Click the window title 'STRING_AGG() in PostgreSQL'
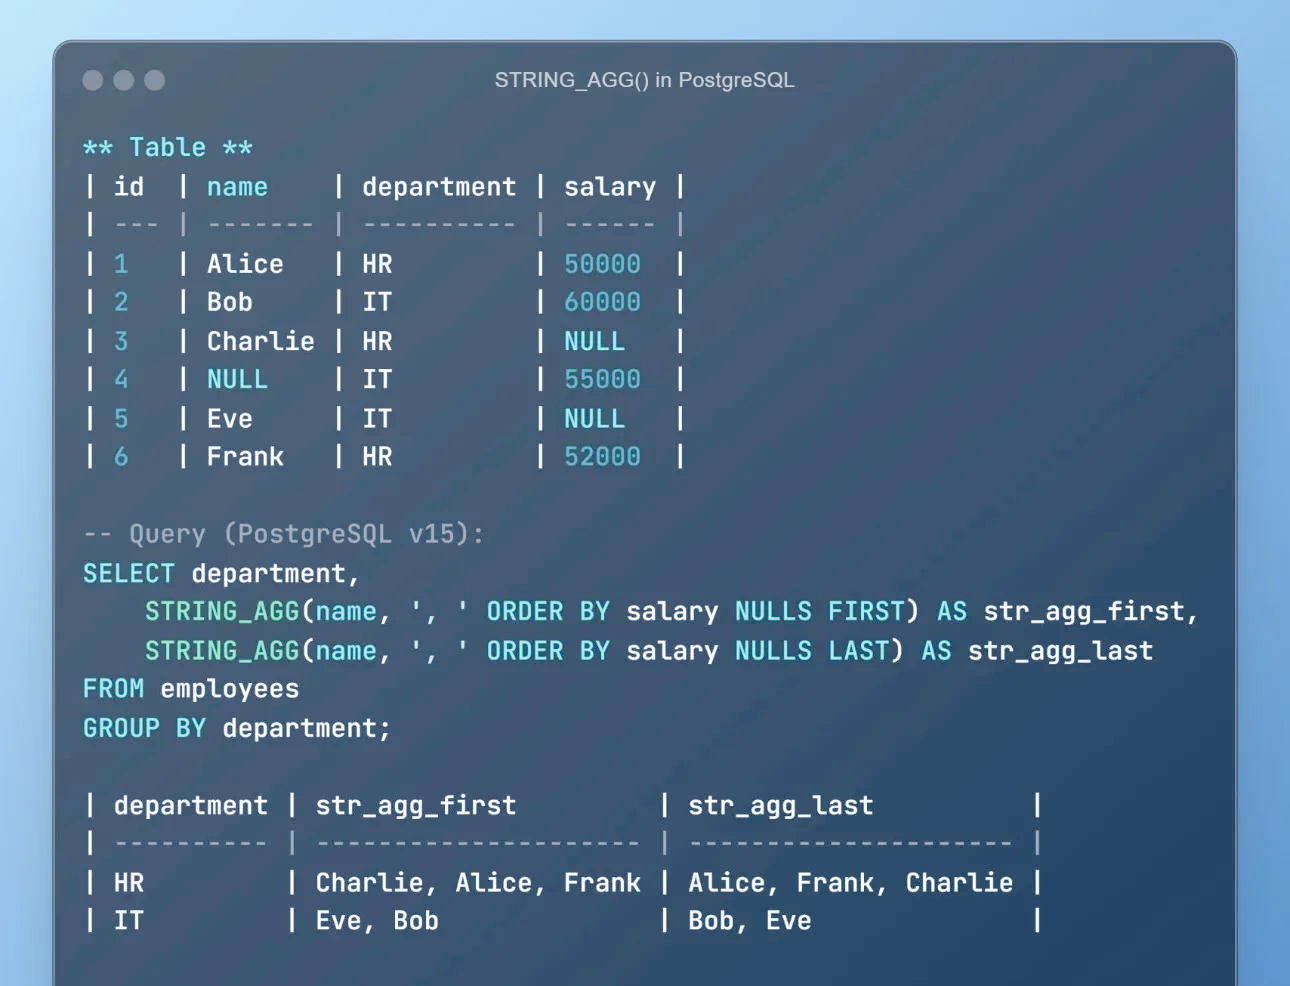Screen dimensions: 1290x986 (644, 80)
